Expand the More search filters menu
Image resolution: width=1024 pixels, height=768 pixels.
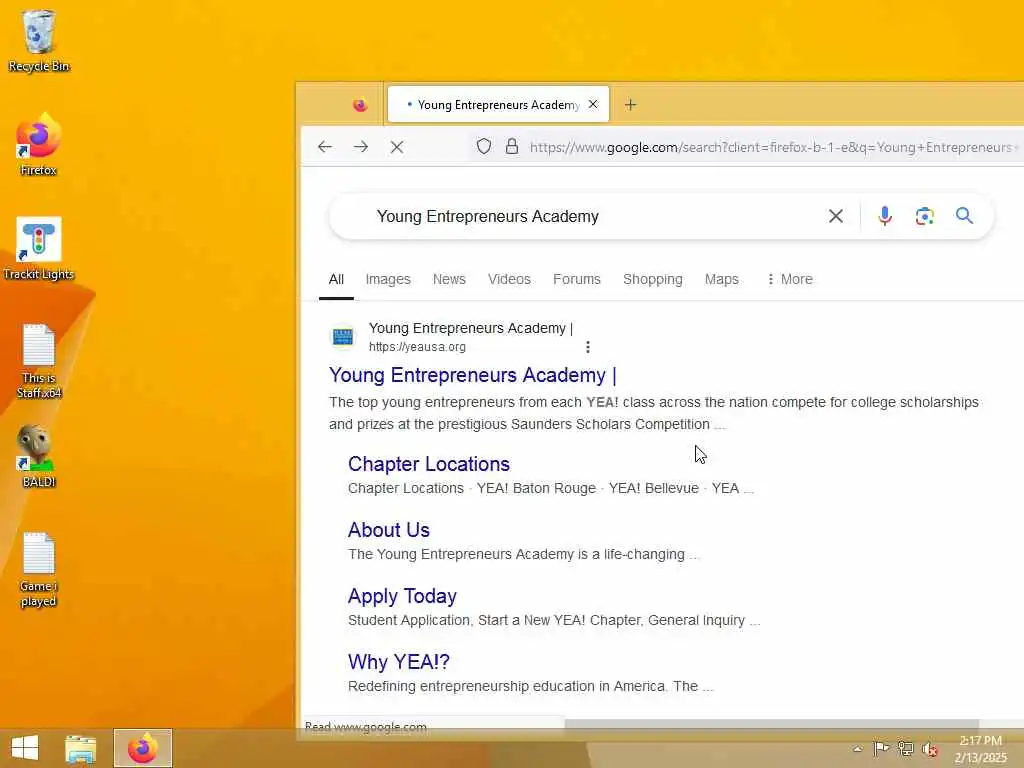(790, 280)
